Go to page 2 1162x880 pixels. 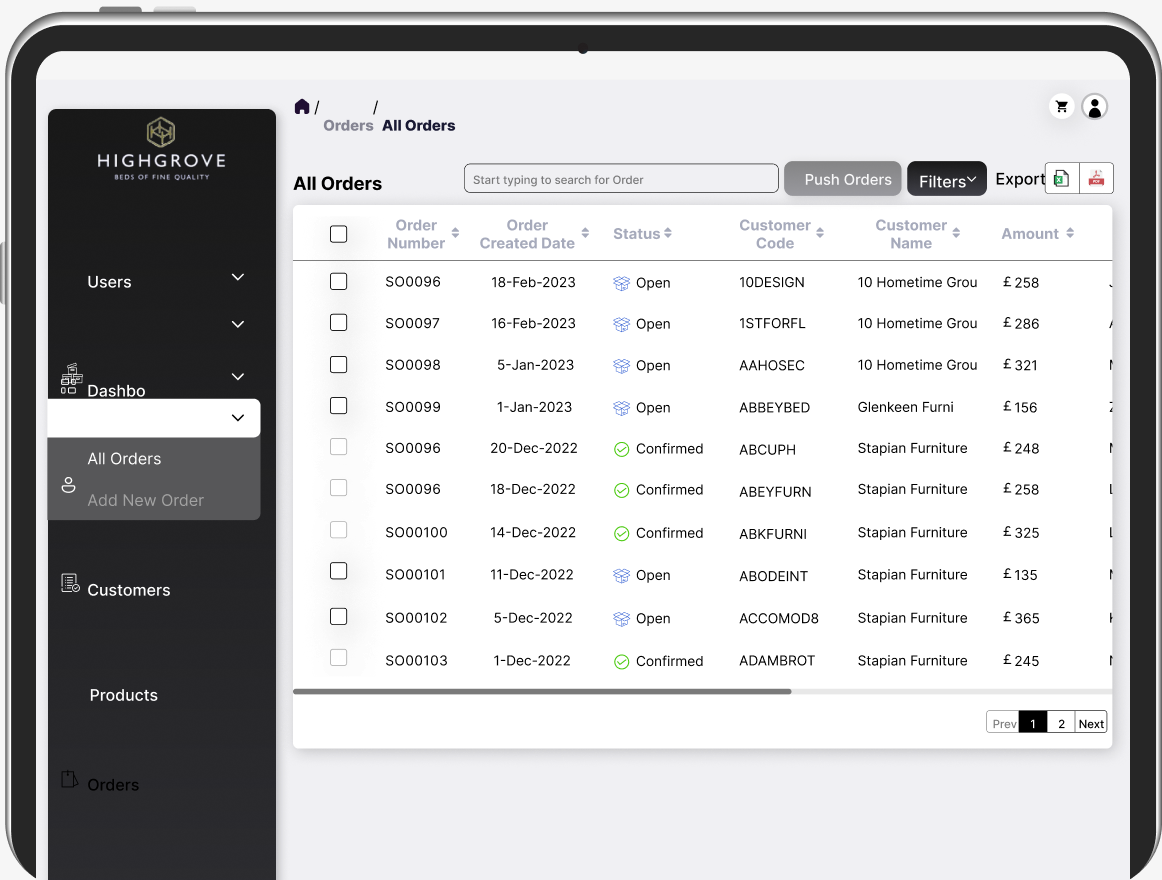tap(1061, 723)
